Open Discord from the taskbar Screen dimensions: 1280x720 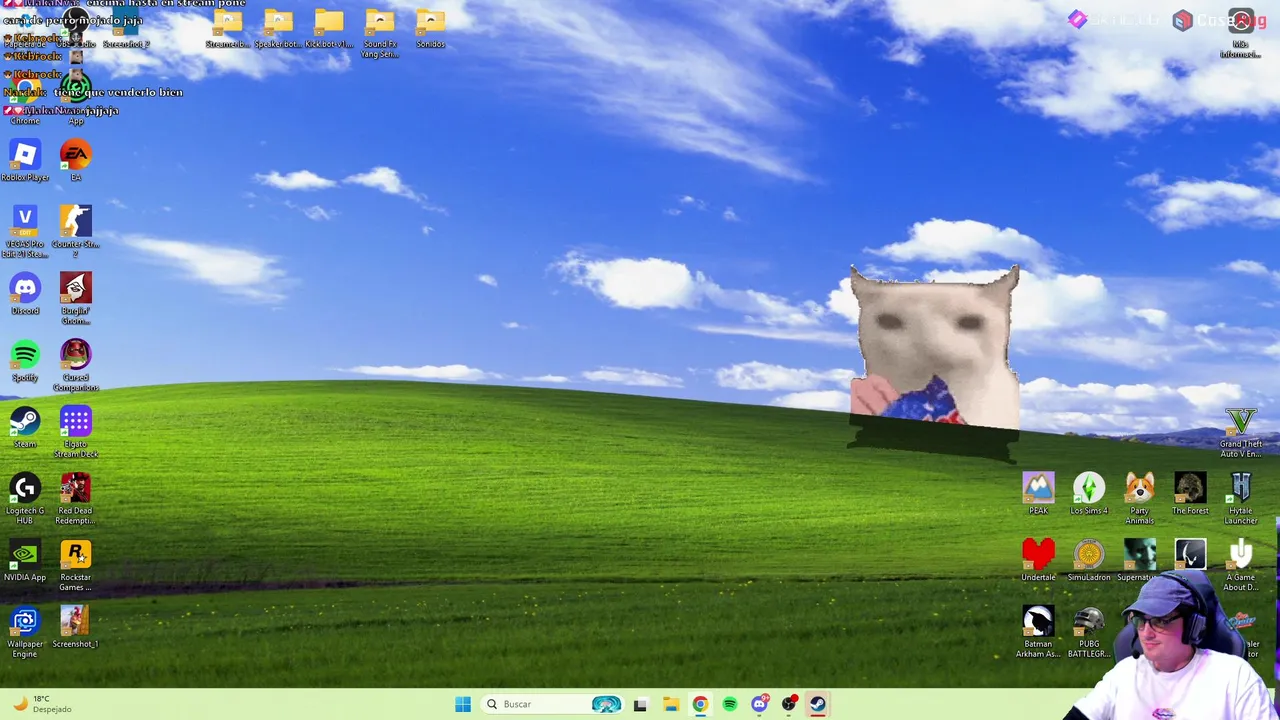tap(759, 704)
